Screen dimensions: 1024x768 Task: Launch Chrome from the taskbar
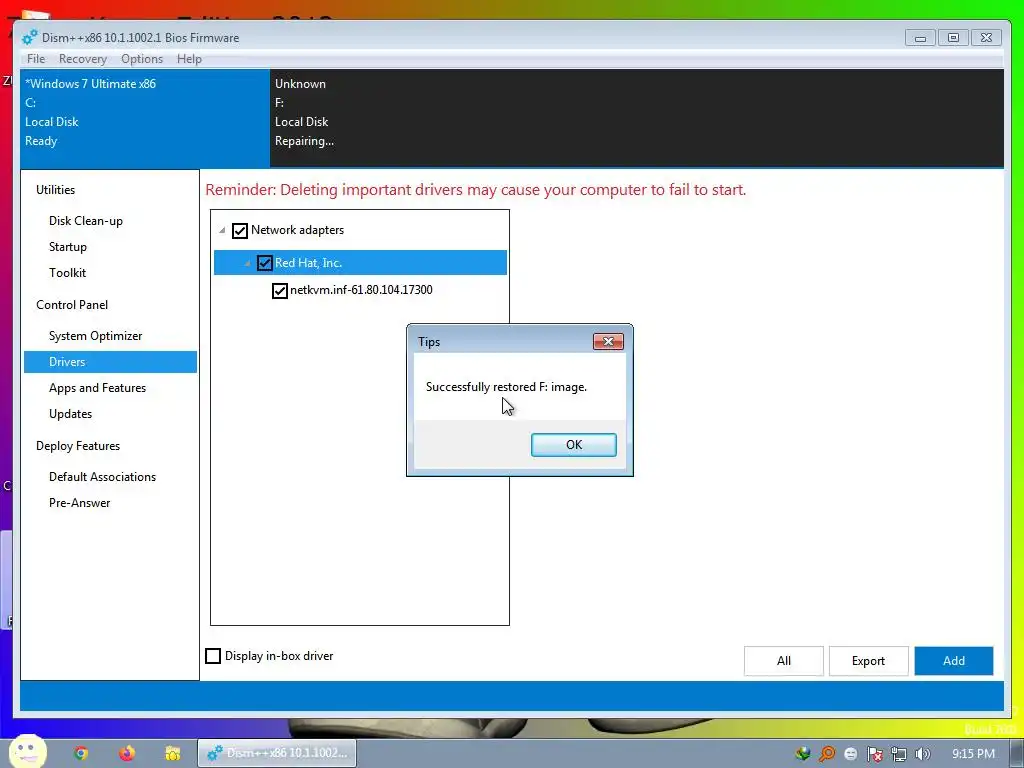[x=81, y=754]
